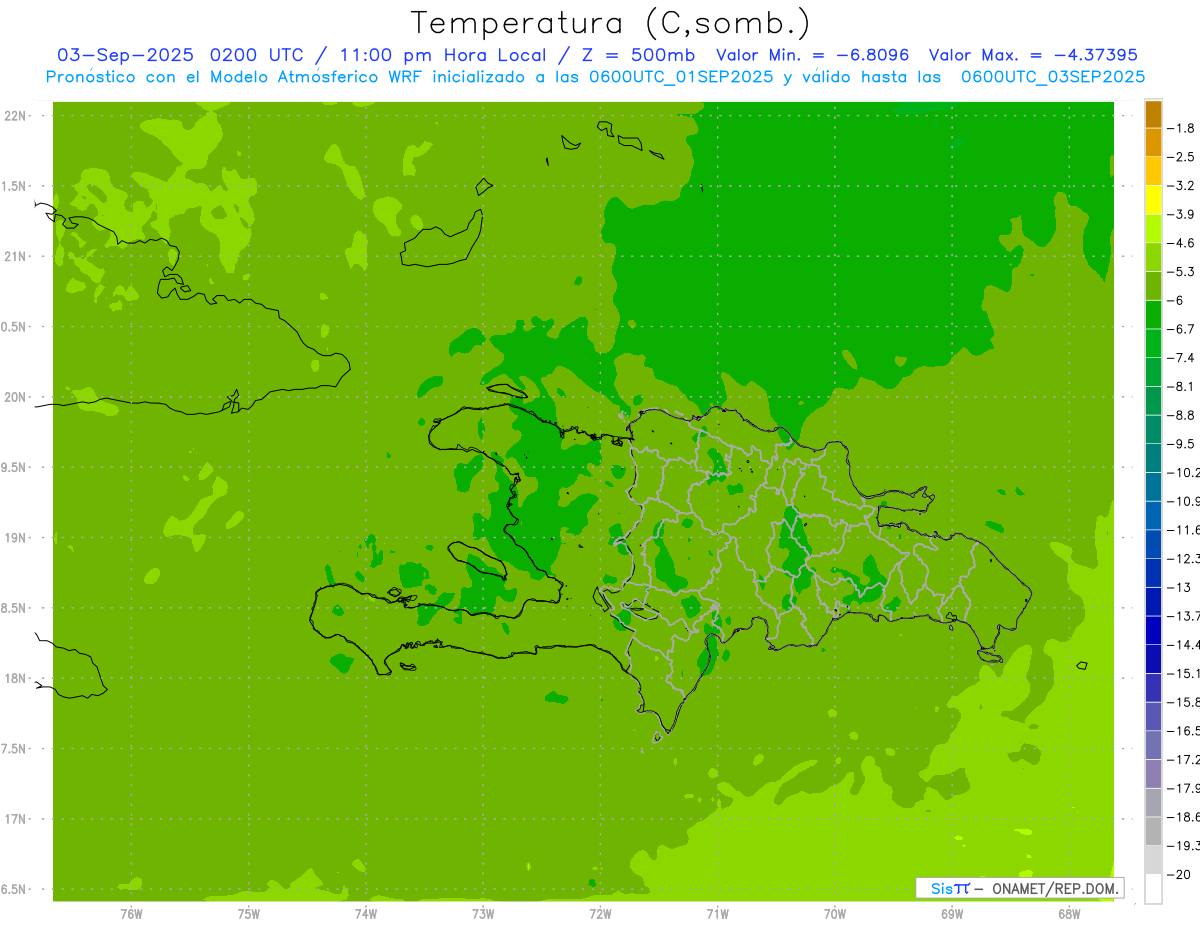Pick the yellow swatch between -3.2 and -3.9
The image size is (1200, 927).
1153,200
